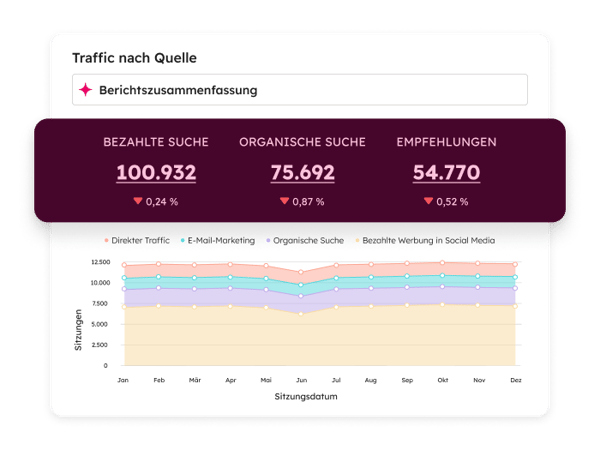This screenshot has height=450, width=600.
Task: Click the 75.692 Organische Suche value
Action: (303, 173)
